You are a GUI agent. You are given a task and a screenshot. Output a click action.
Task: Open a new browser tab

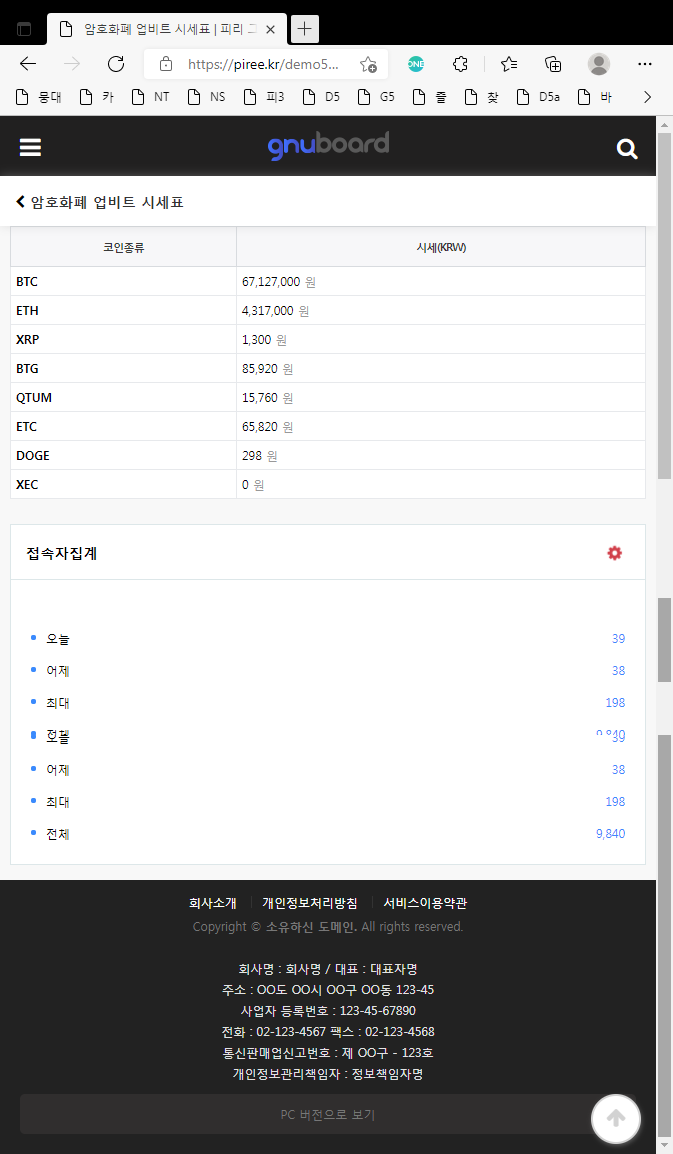point(305,29)
